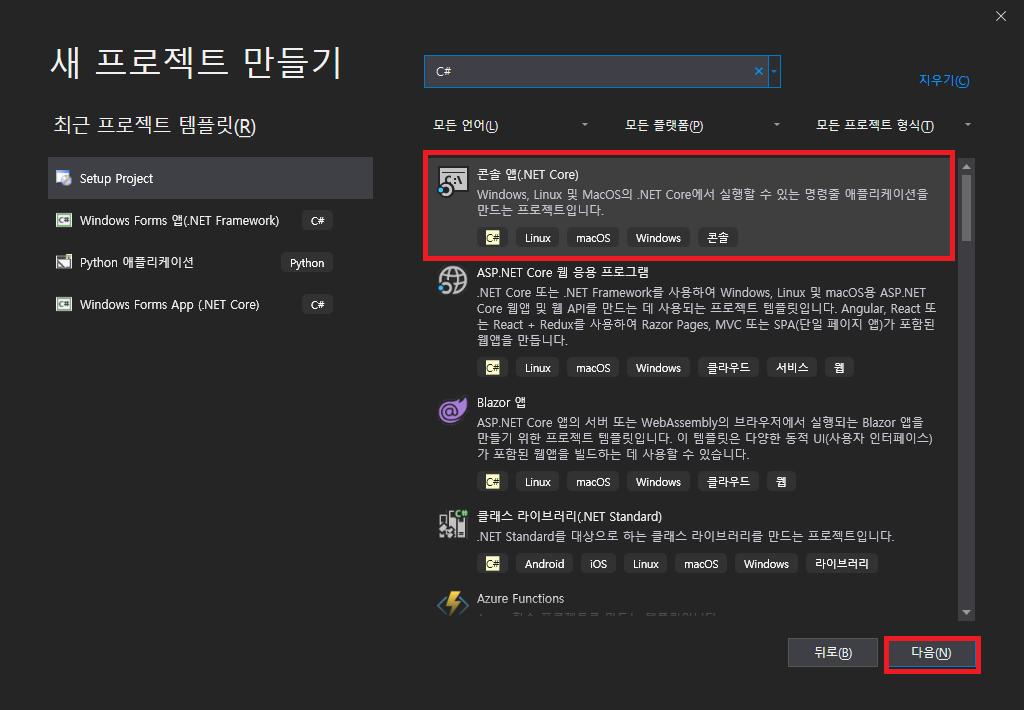Click the Windows tag under 콘솔 앱
This screenshot has height=710, width=1024.
[x=658, y=238]
